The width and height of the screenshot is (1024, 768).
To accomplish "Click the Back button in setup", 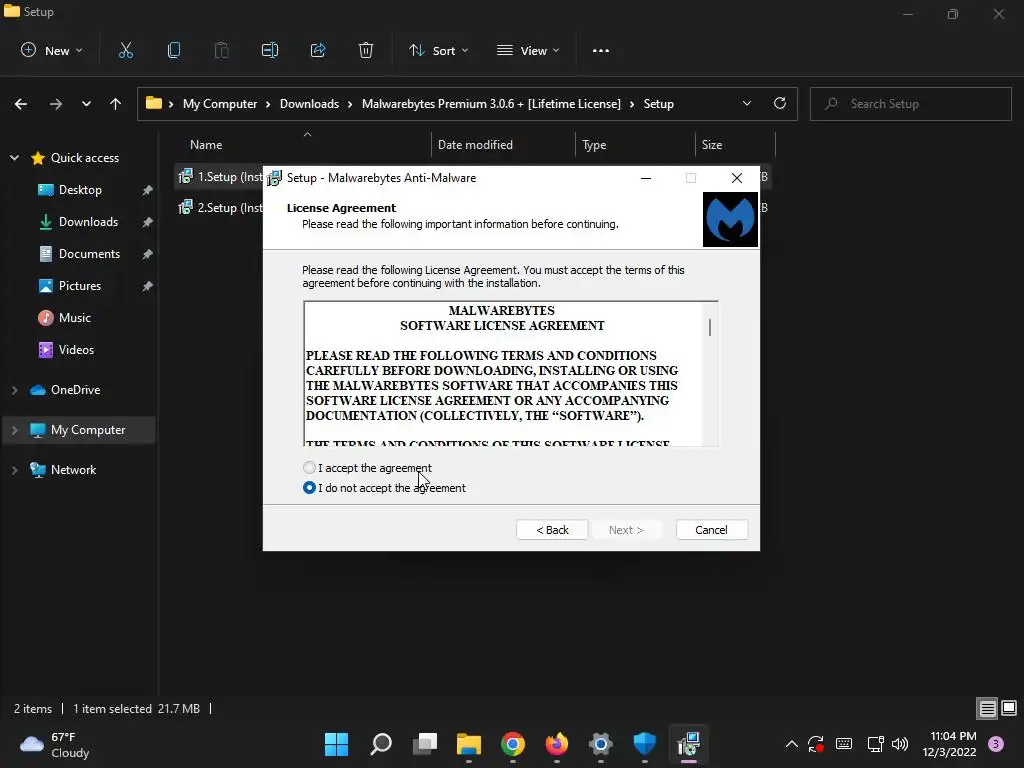I will coord(552,530).
